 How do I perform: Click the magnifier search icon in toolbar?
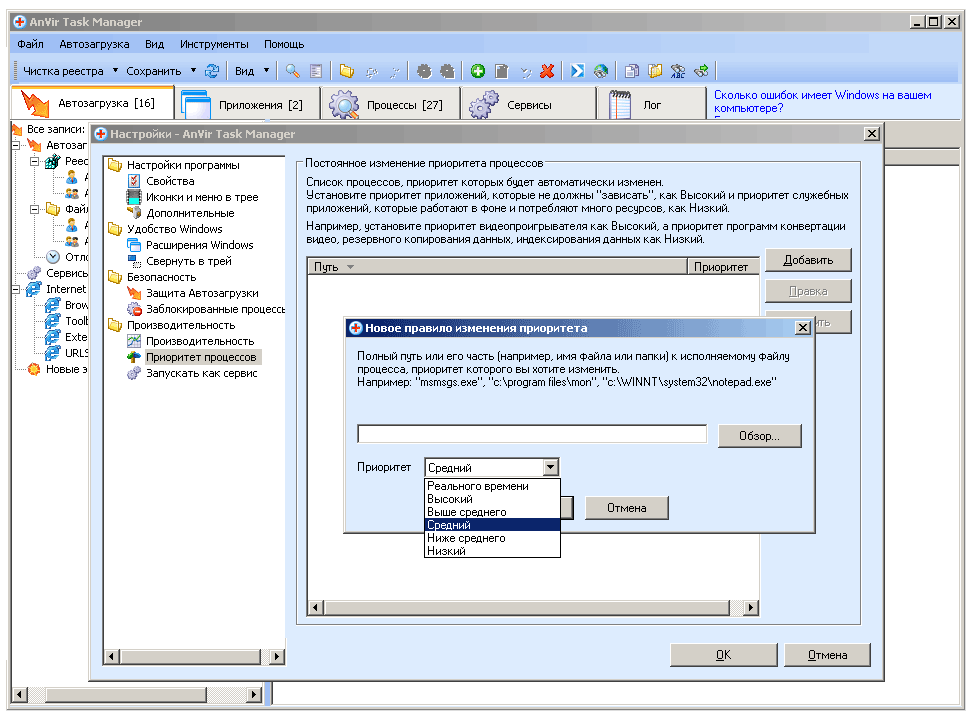(x=292, y=71)
